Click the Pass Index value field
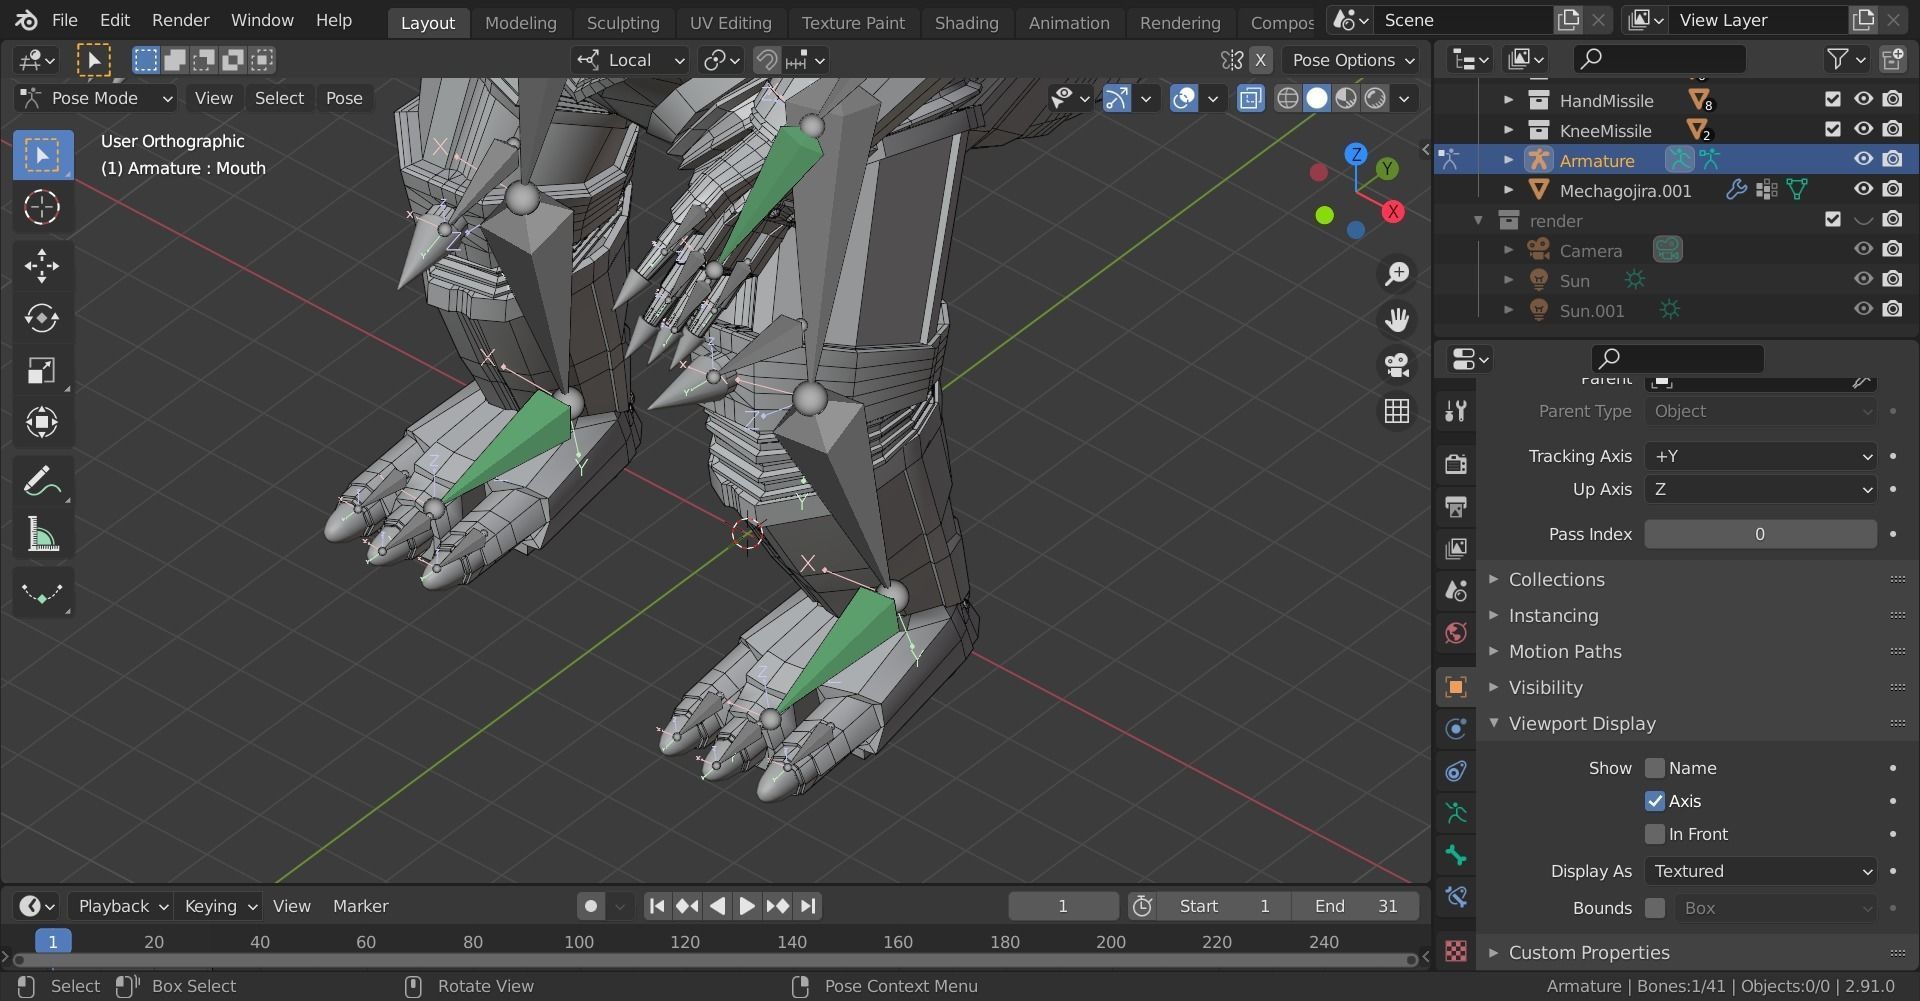Screen dimensions: 1920x1001 (x=1760, y=534)
